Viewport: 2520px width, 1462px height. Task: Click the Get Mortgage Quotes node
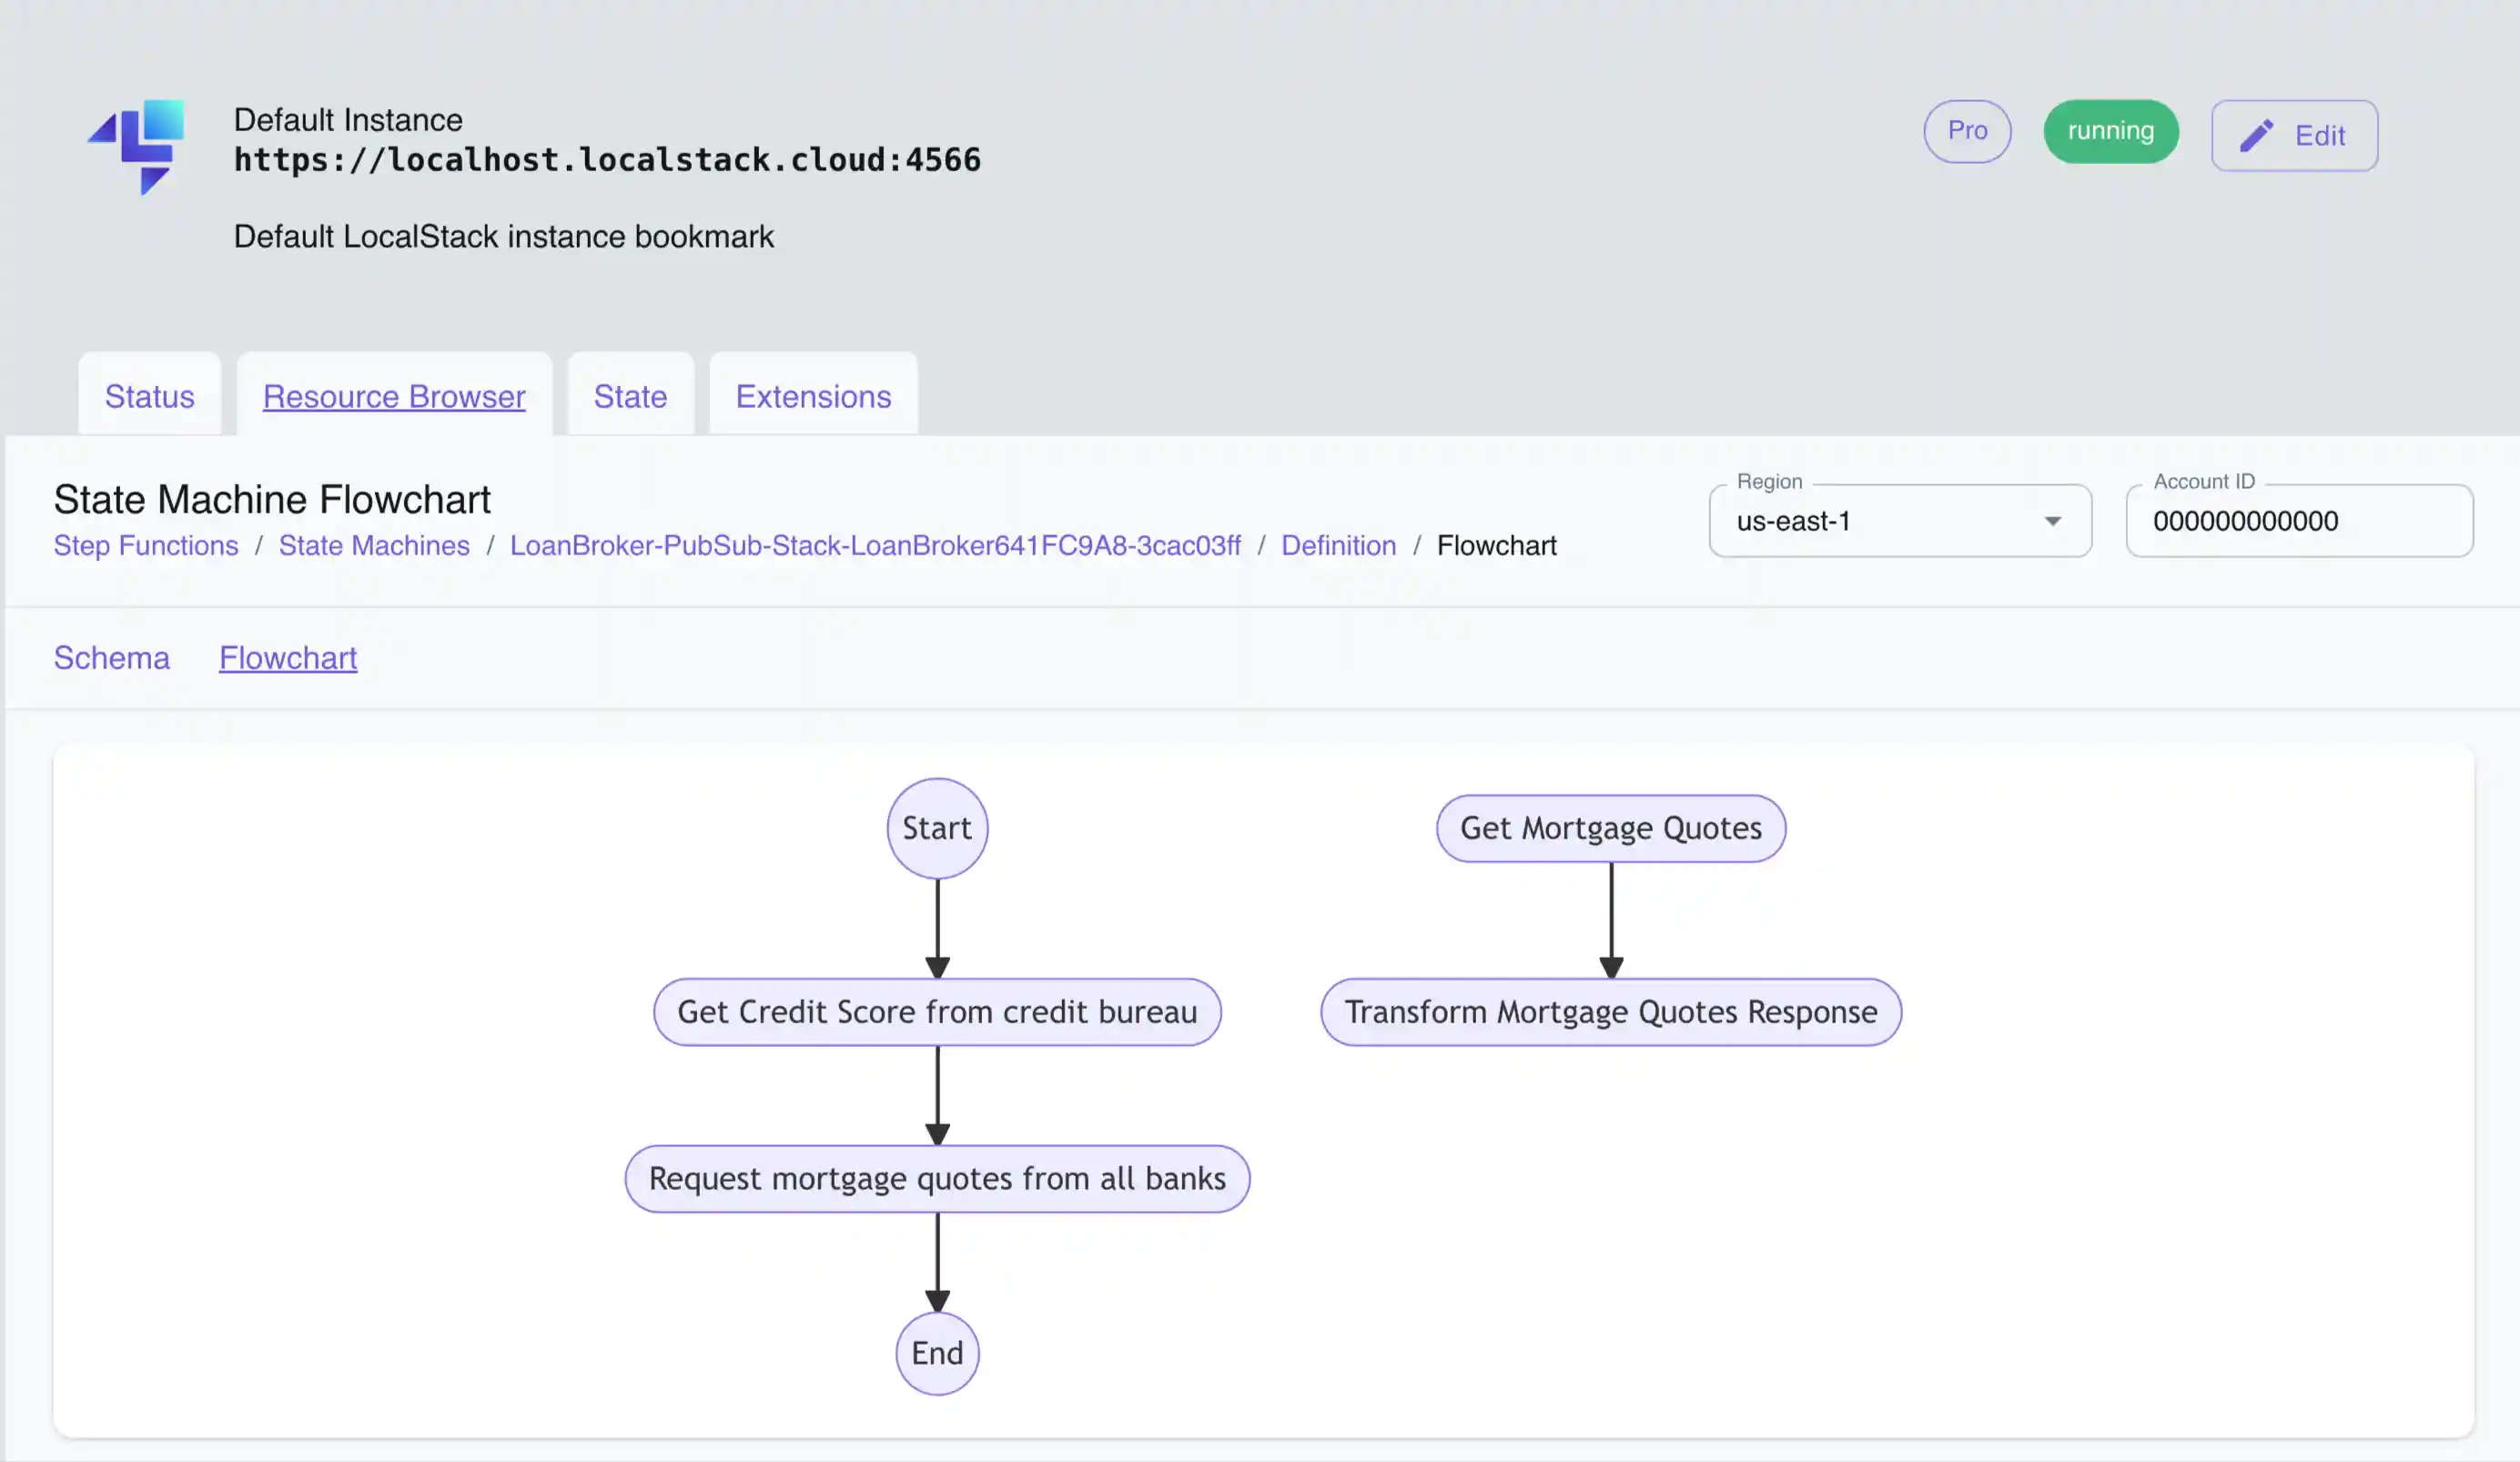[1609, 827]
